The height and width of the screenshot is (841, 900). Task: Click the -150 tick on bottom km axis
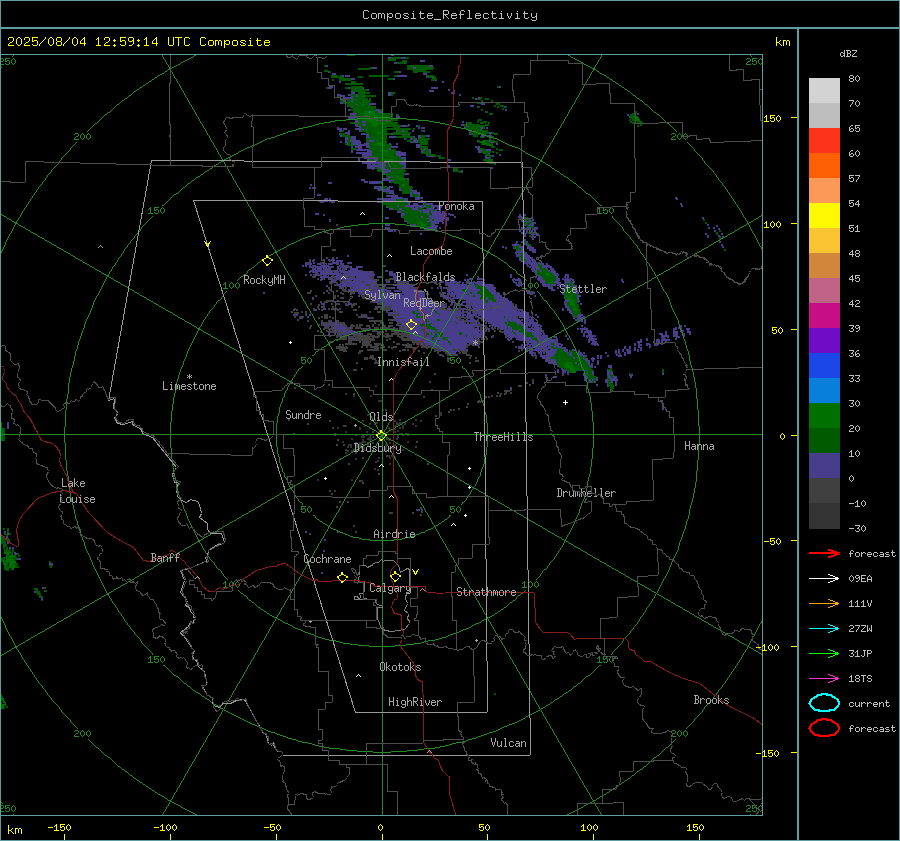59,827
